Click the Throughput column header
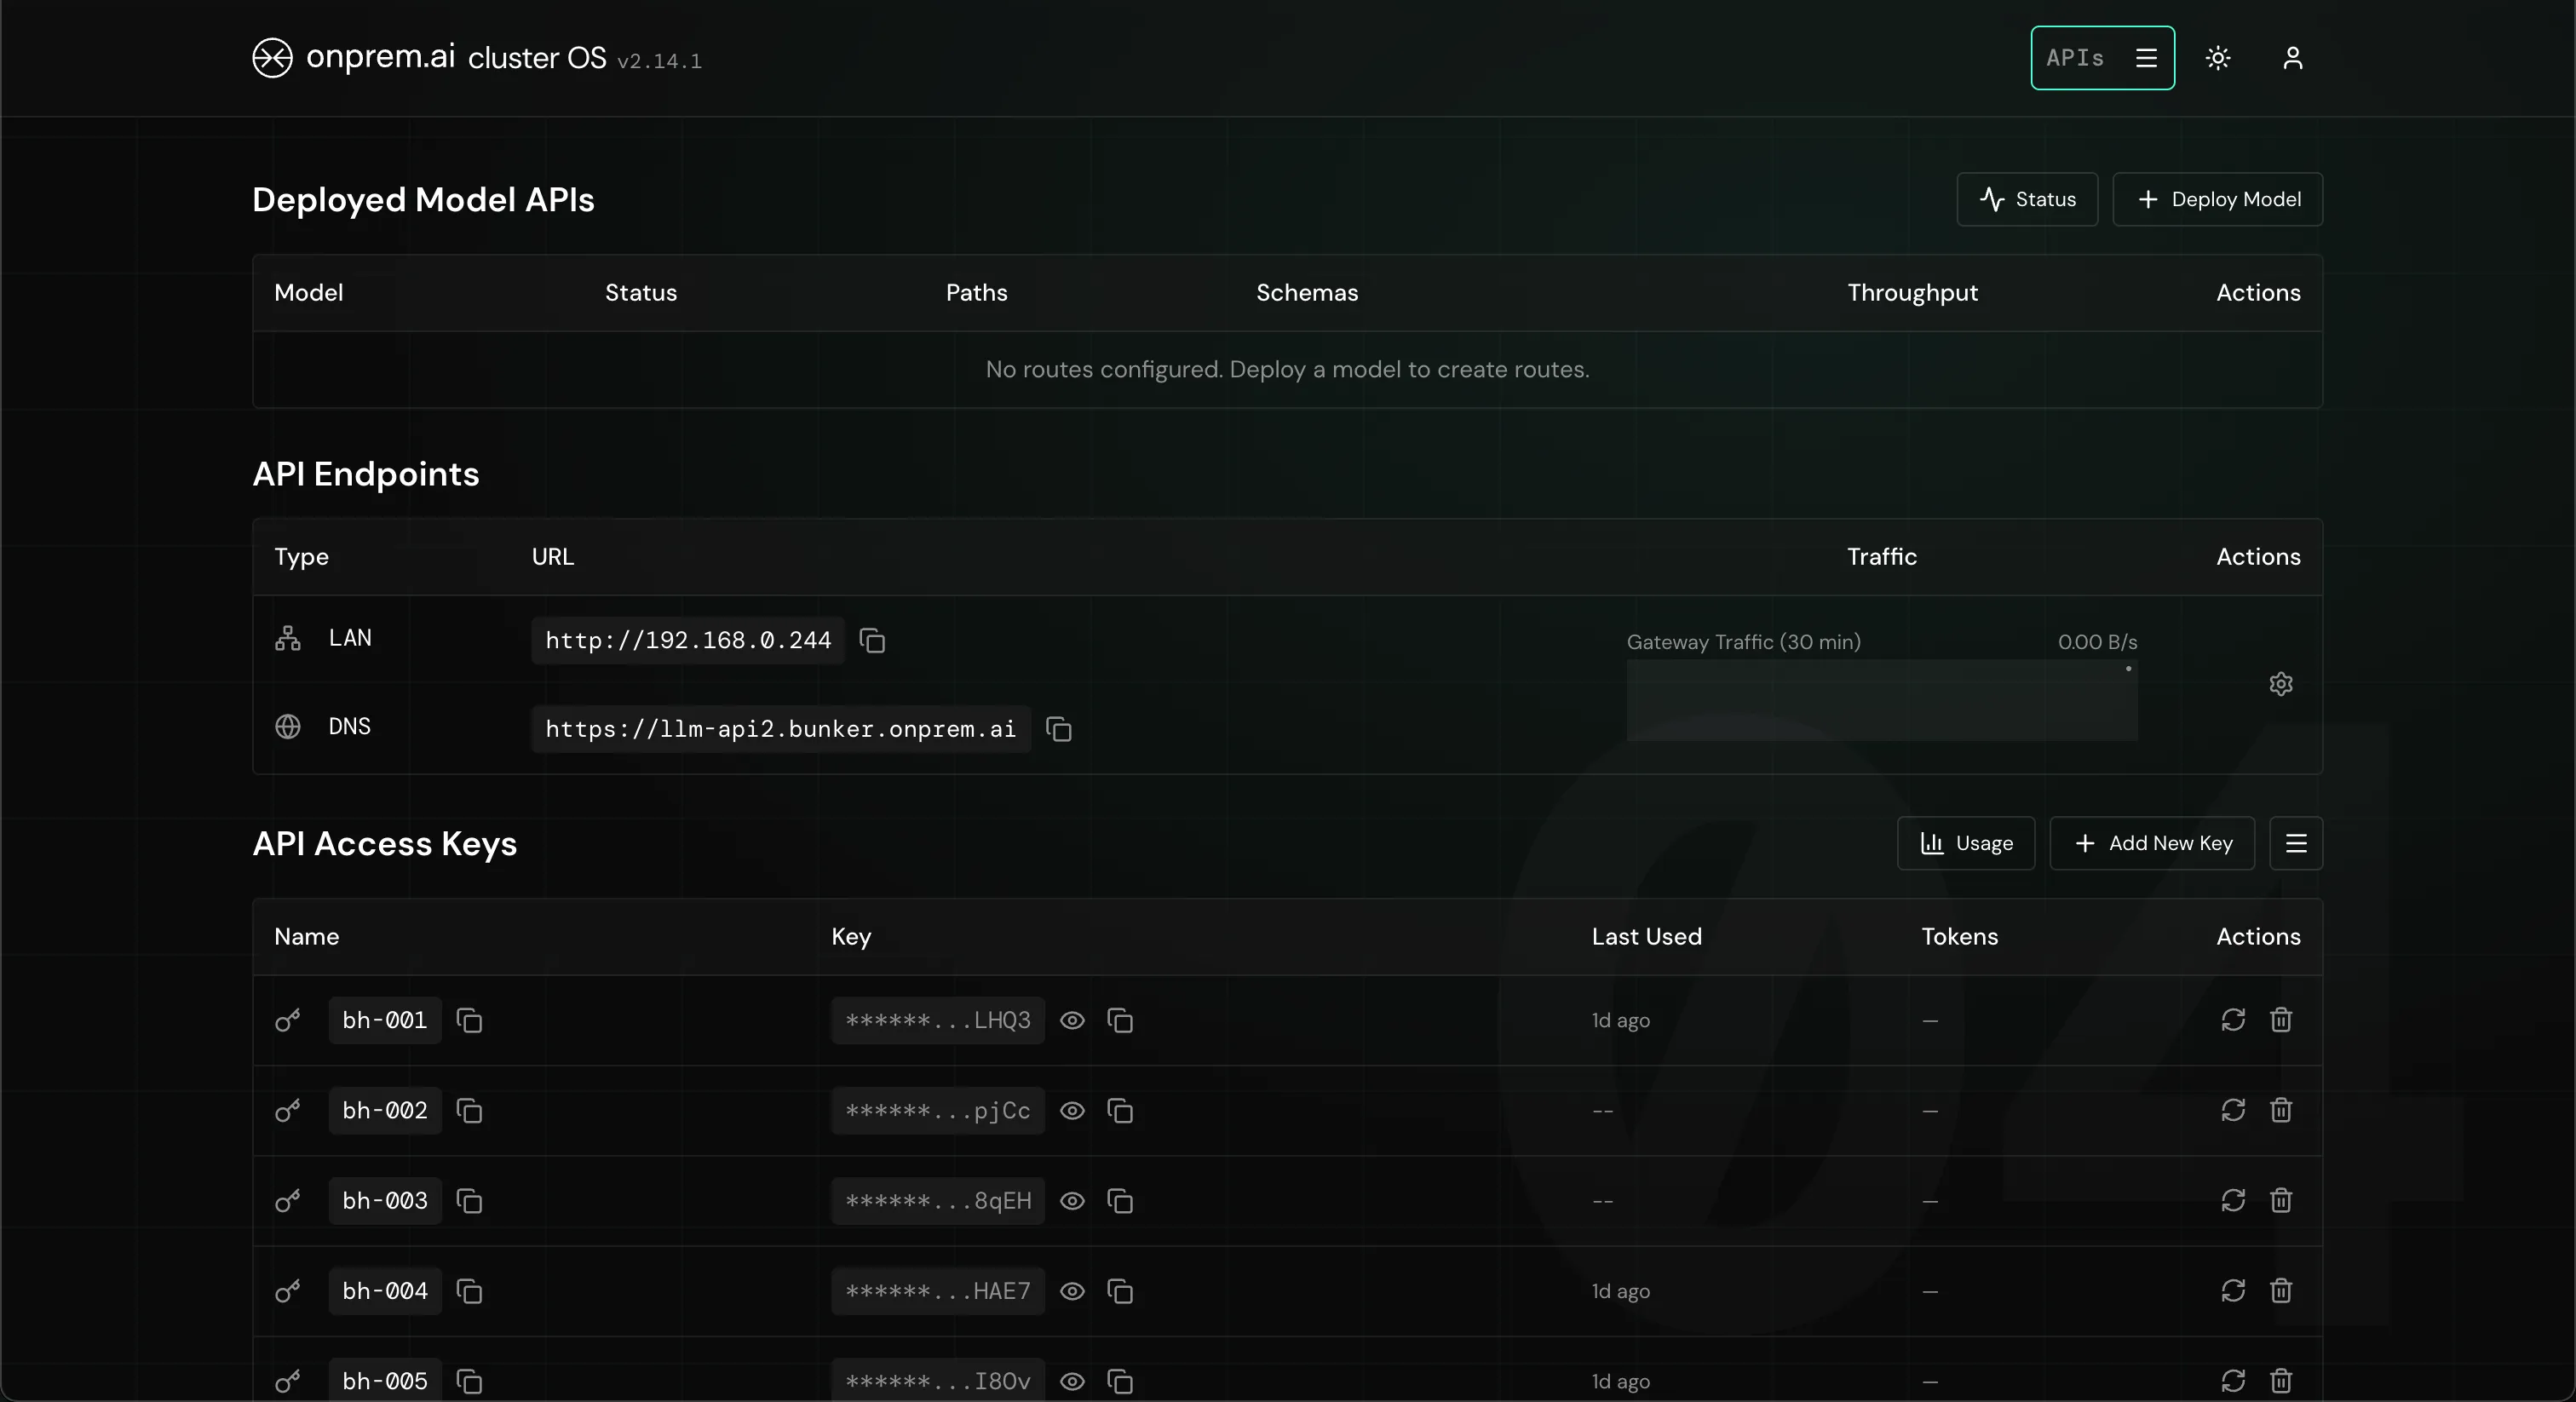2576x1402 pixels. pyautogui.click(x=1912, y=293)
